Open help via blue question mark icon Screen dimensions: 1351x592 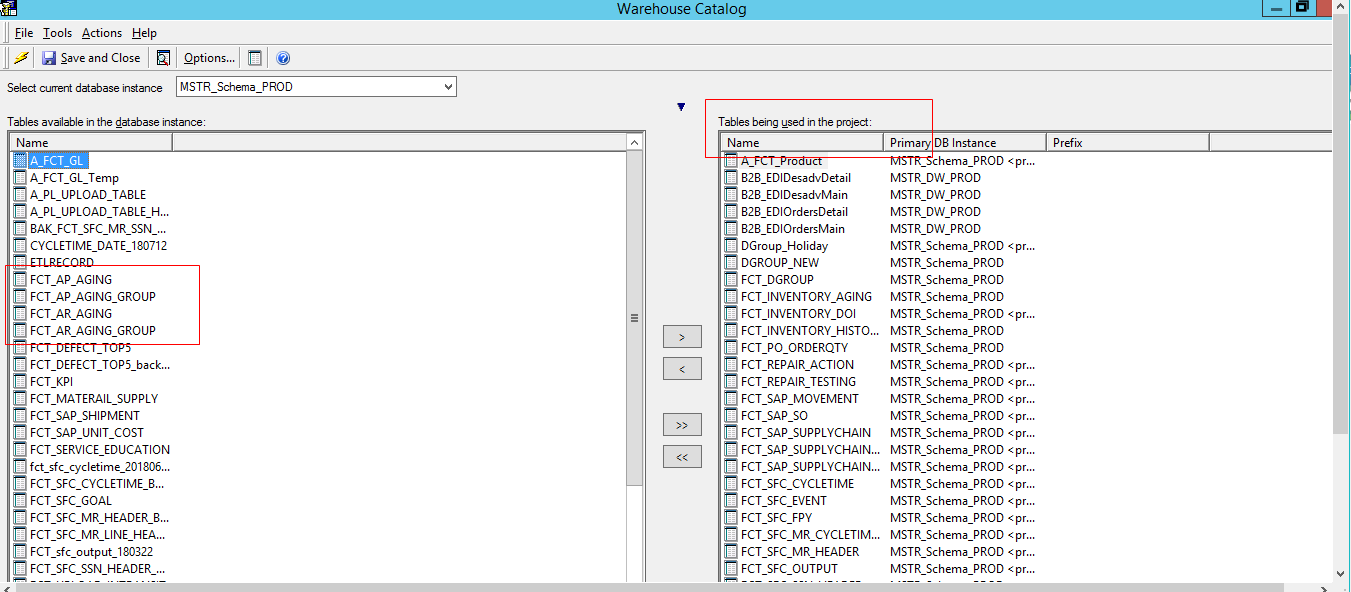click(283, 58)
